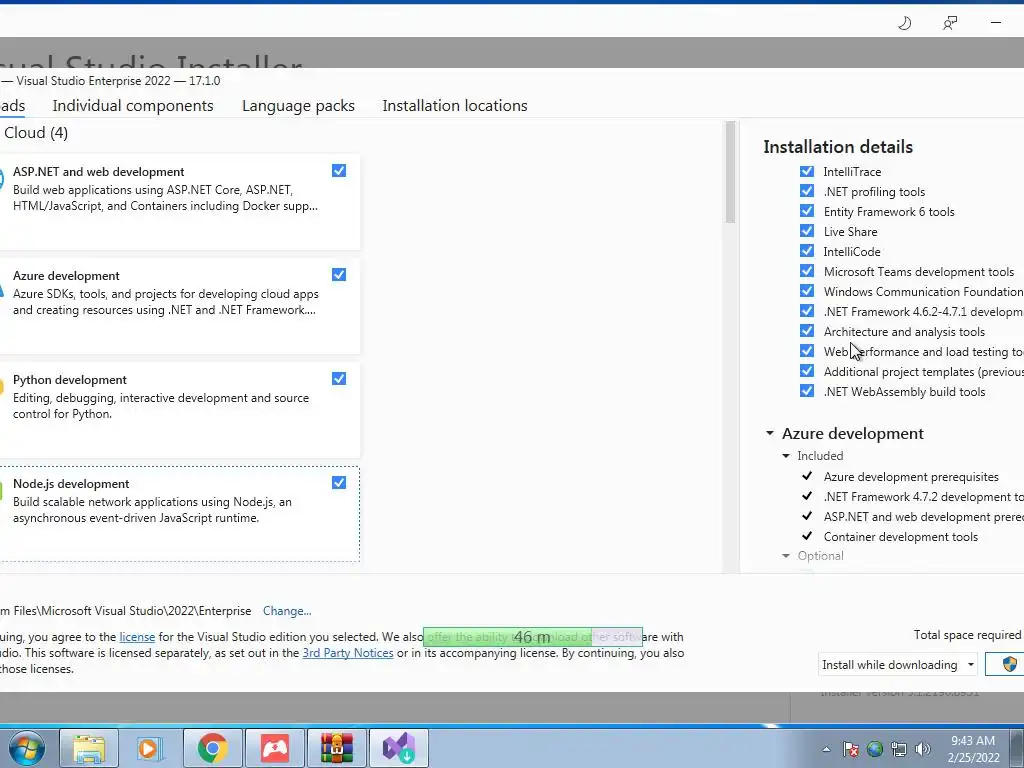
Task: Click the shield install button
Action: [x=1004, y=664]
